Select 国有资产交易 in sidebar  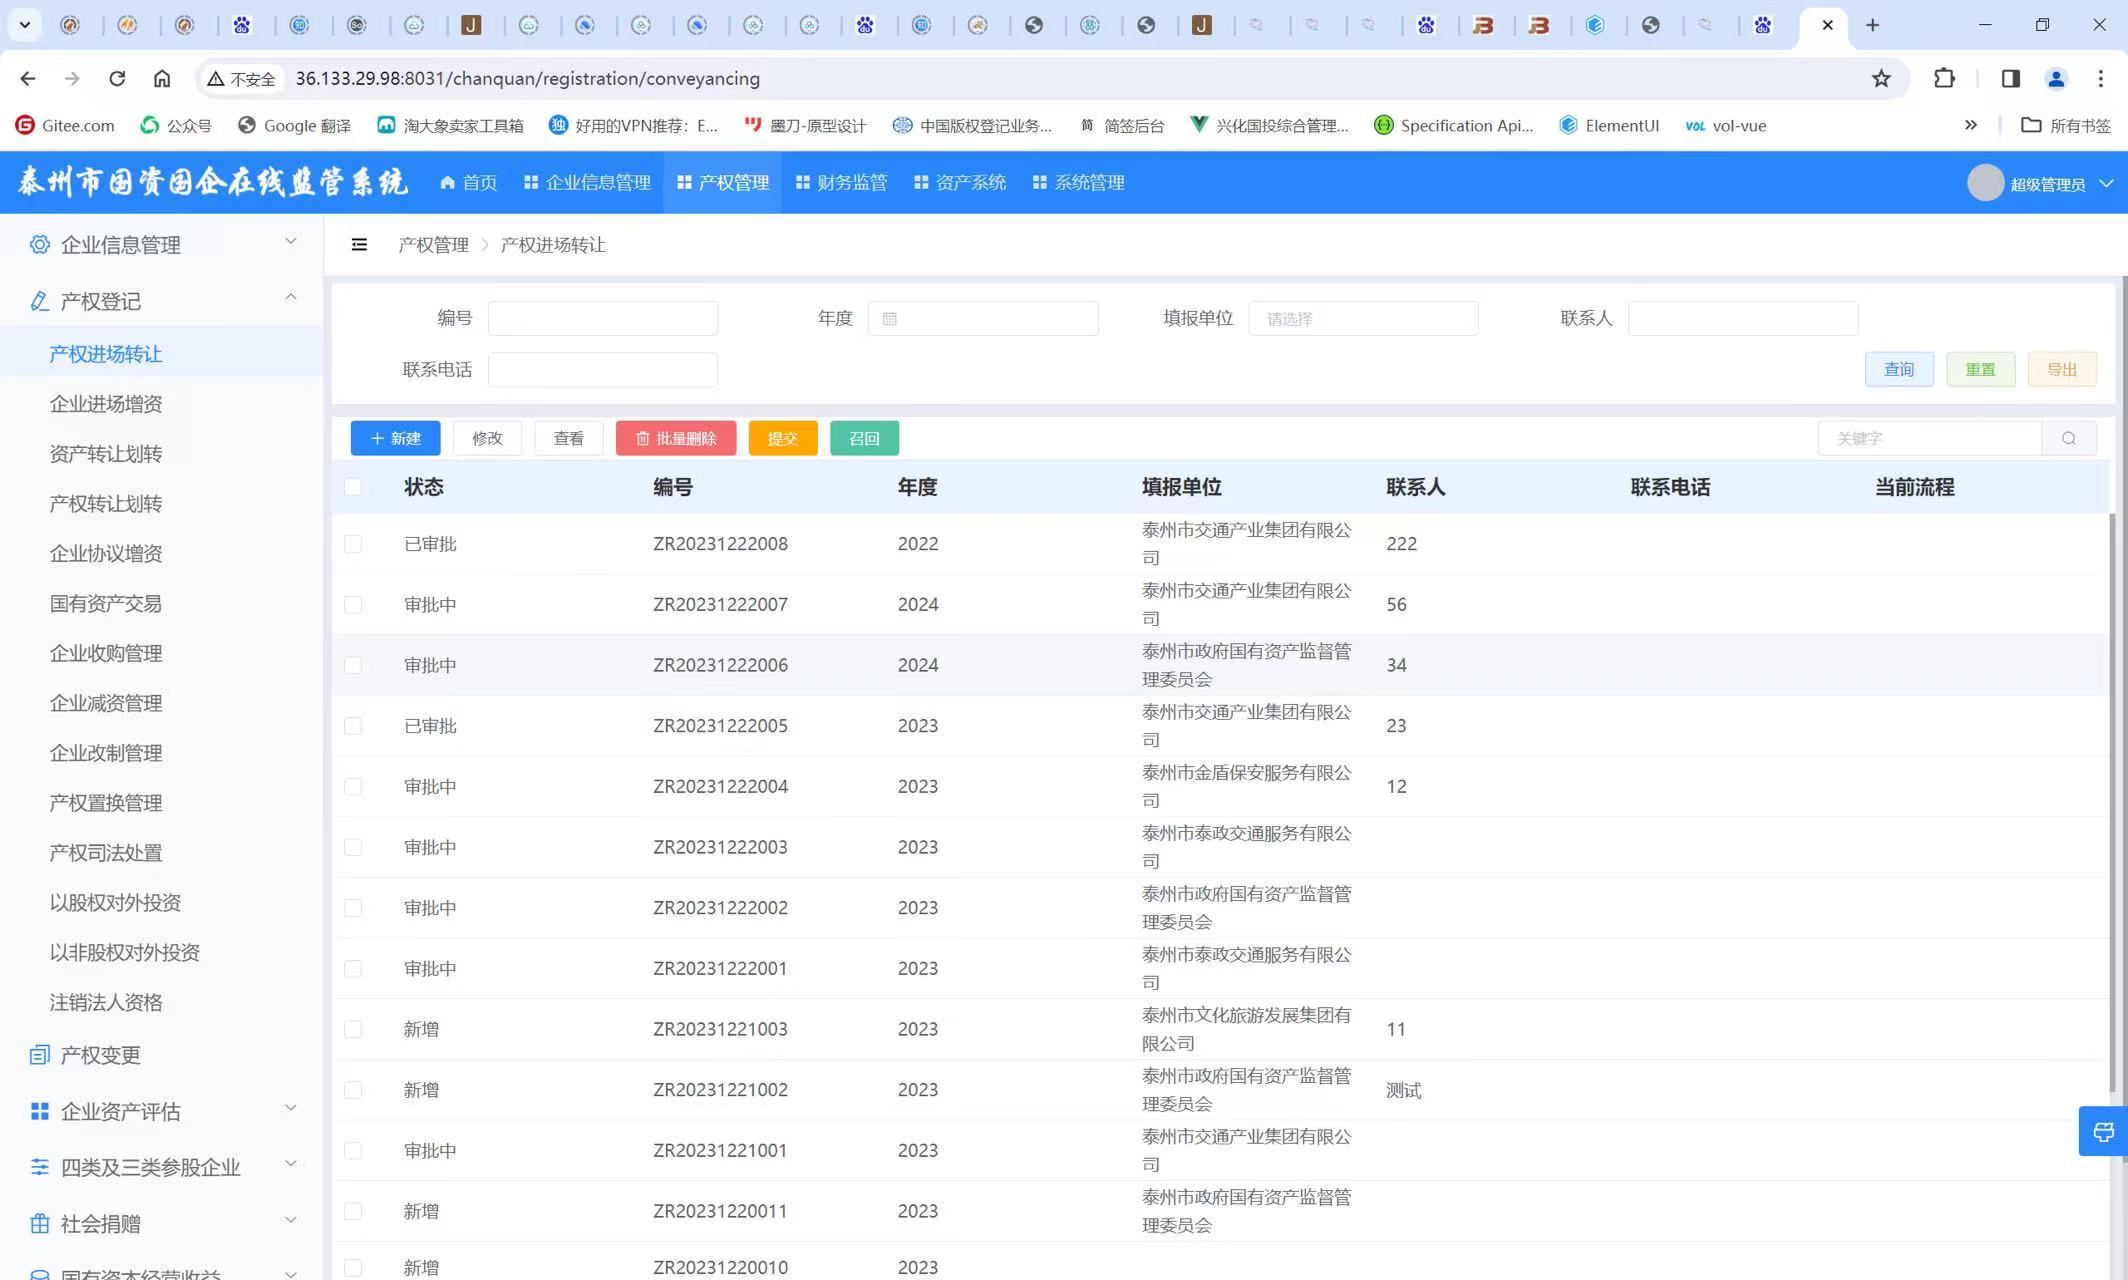[x=106, y=603]
